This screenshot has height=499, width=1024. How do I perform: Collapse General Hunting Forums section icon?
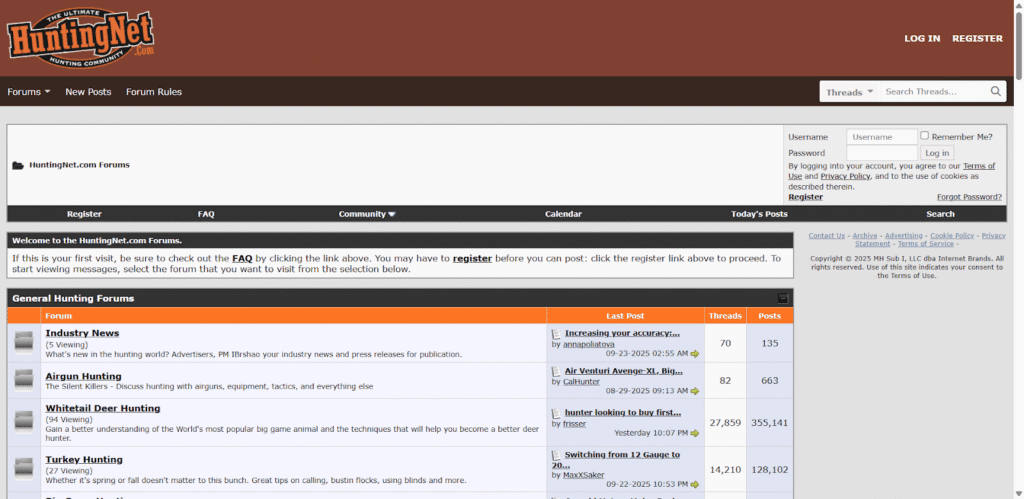pos(783,298)
